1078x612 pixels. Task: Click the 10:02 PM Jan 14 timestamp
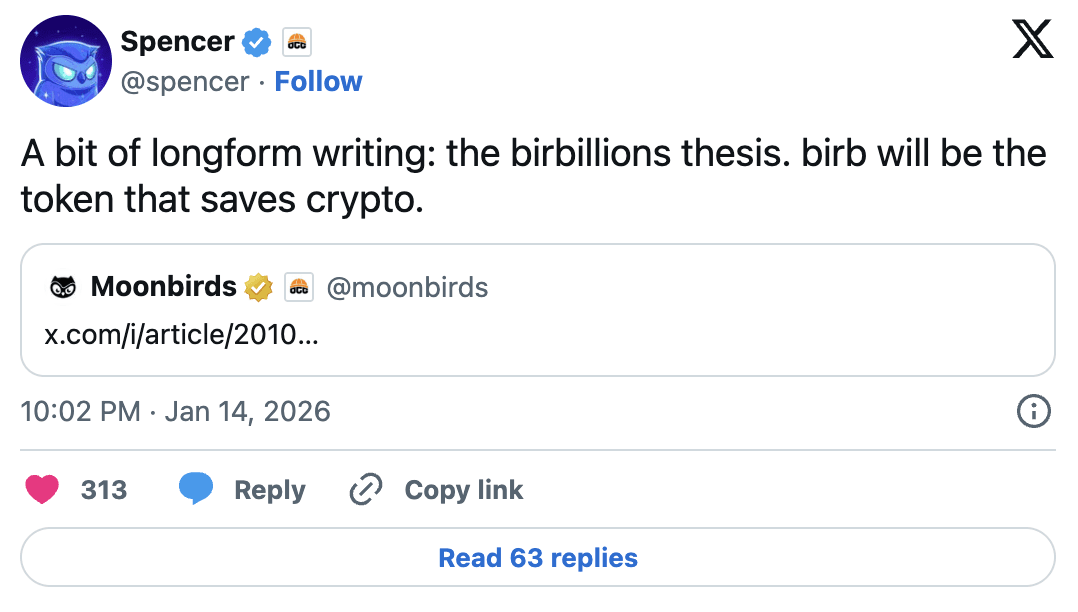click(175, 411)
